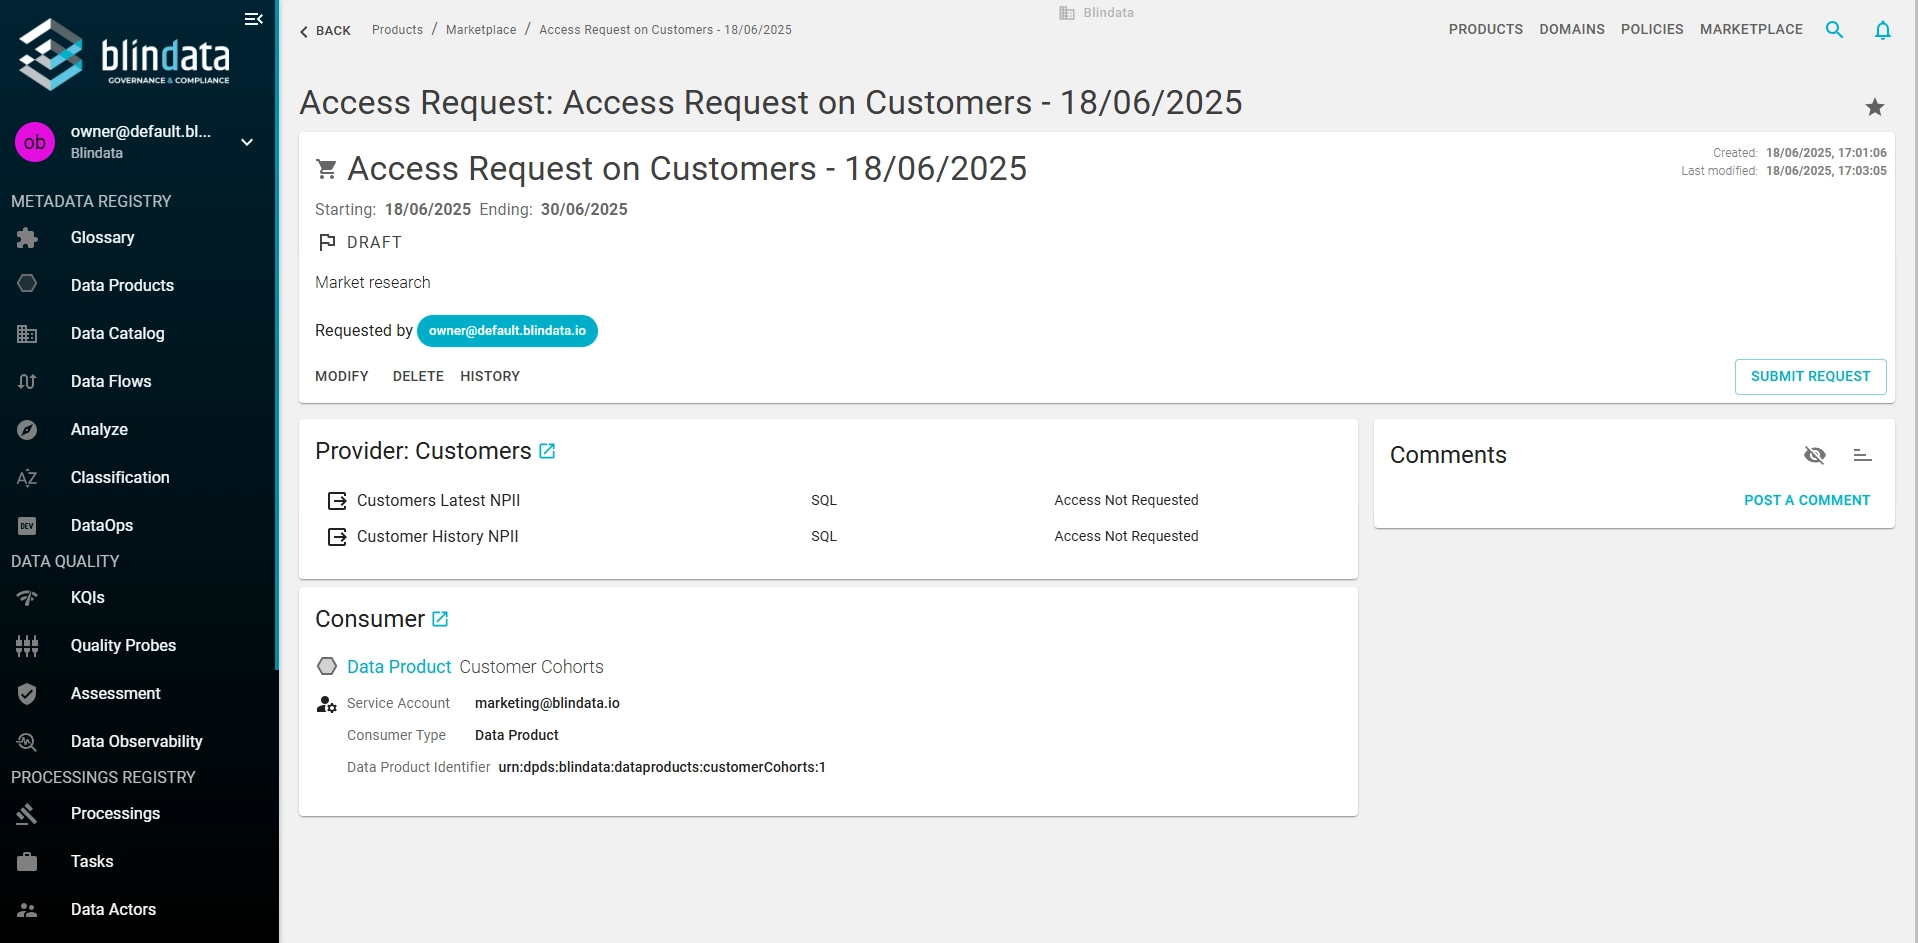The height and width of the screenshot is (943, 1918).
Task: Click the DataOps DEV icon
Action: [27, 526]
